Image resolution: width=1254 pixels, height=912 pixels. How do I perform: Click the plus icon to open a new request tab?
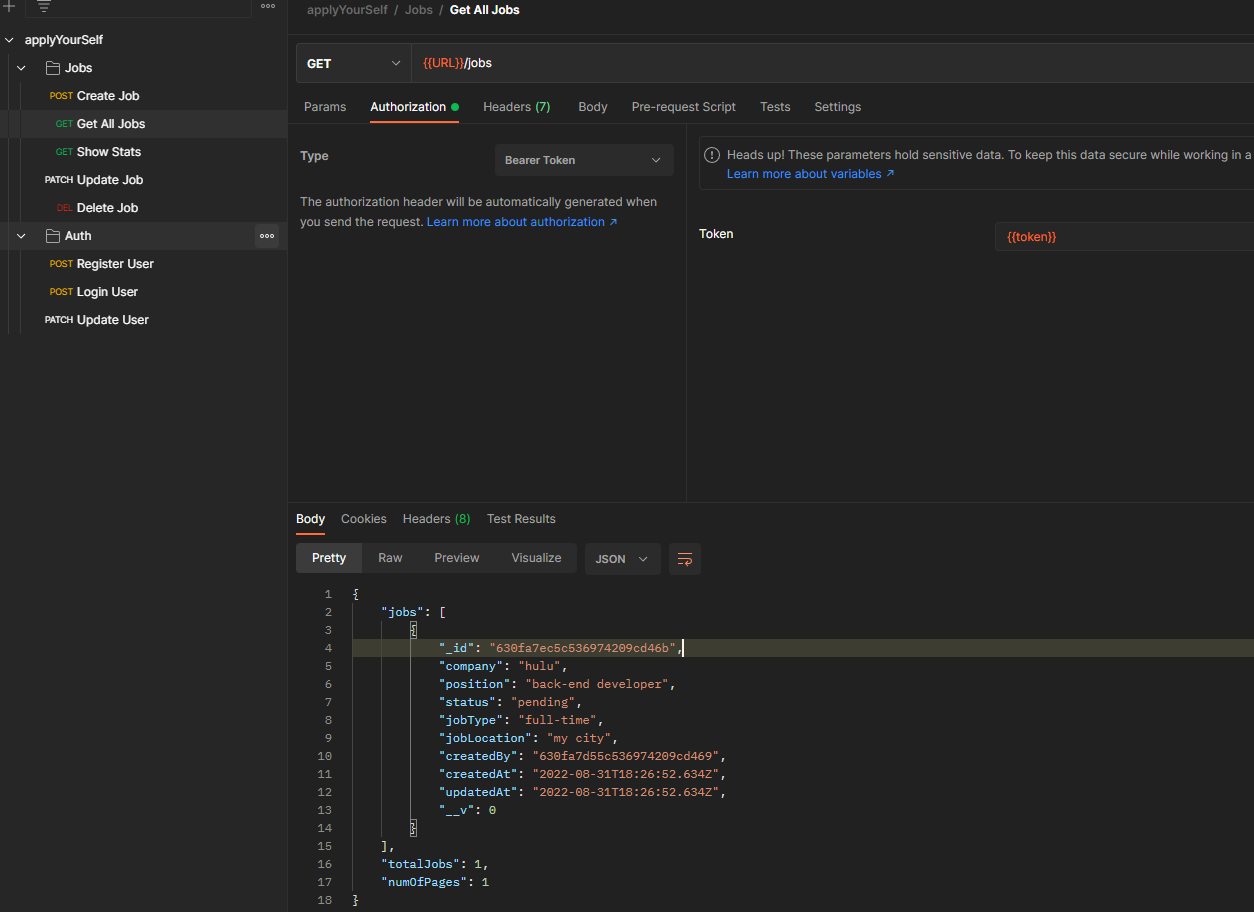click(10, 8)
